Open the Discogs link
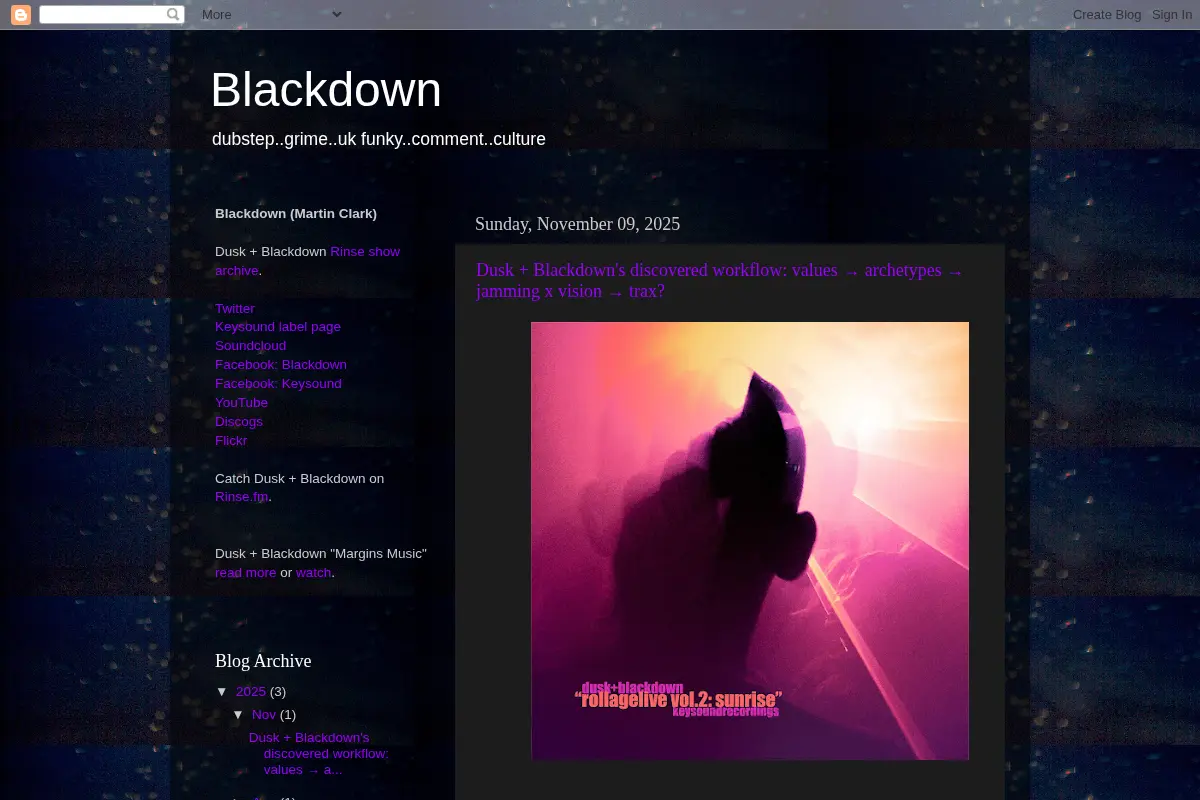1200x800 pixels. [239, 422]
